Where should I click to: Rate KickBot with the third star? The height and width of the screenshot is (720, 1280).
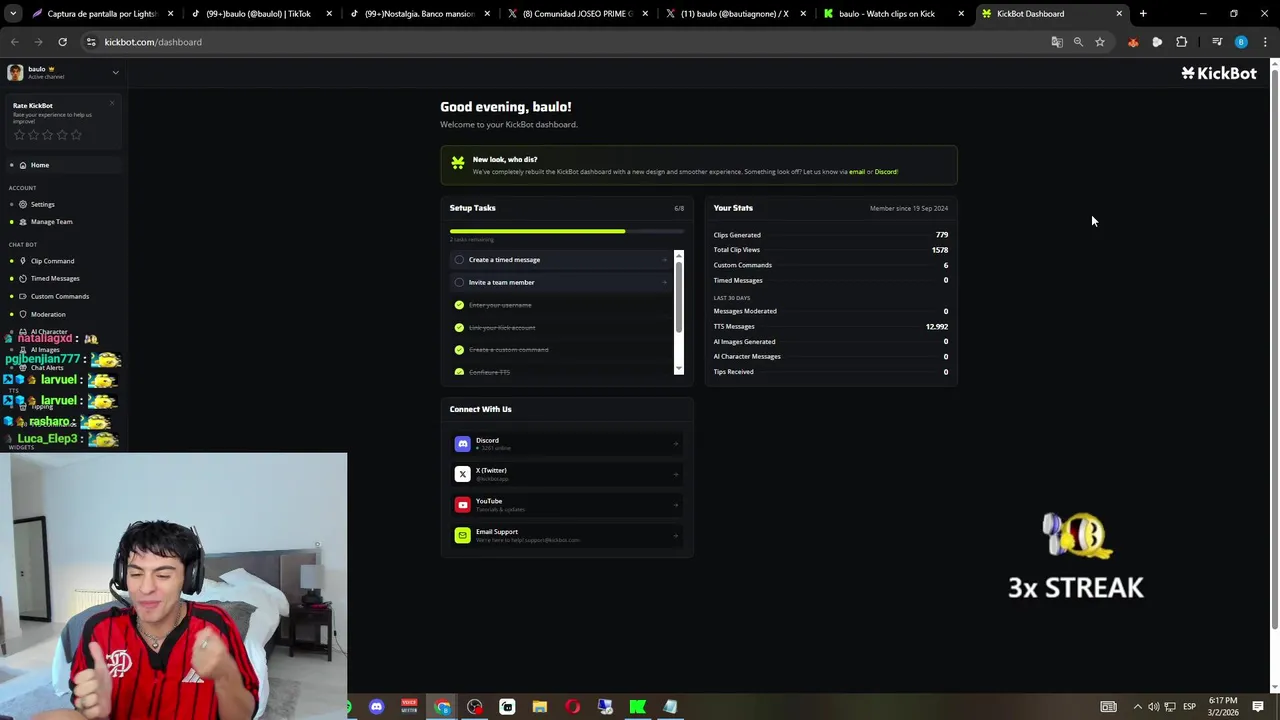(48, 135)
